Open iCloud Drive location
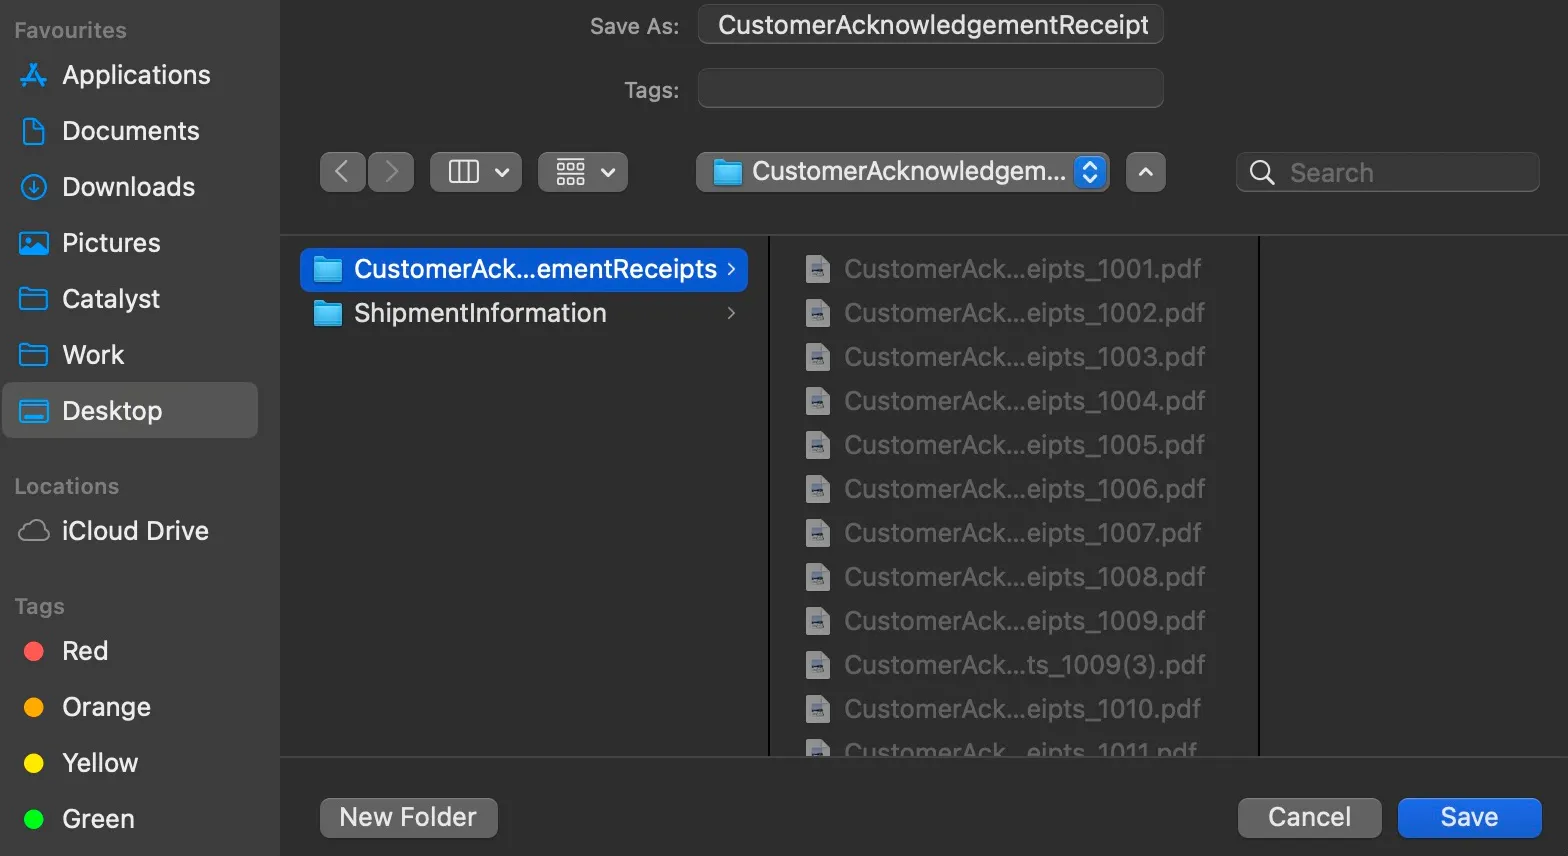1568x856 pixels. point(130,531)
